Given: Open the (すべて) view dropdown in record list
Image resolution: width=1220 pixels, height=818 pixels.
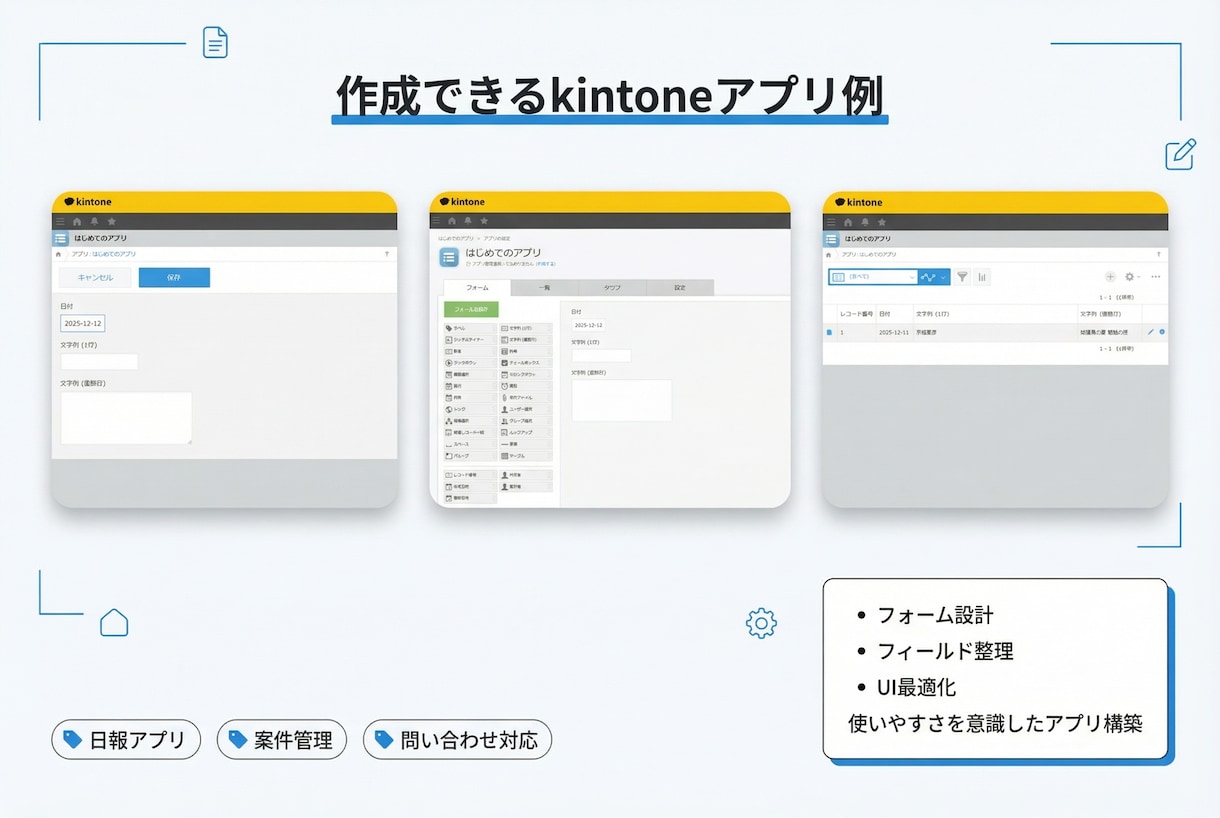Looking at the screenshot, I should 873,277.
